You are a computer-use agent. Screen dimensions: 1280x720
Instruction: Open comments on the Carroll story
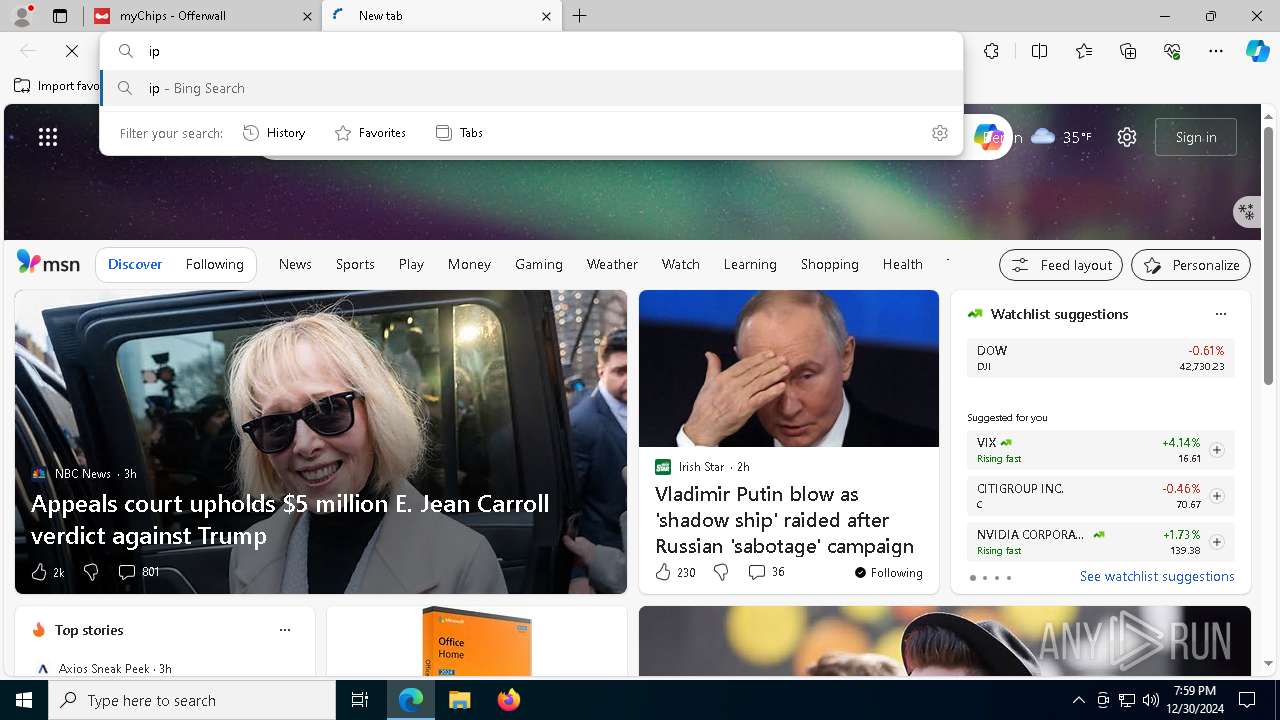pyautogui.click(x=138, y=572)
